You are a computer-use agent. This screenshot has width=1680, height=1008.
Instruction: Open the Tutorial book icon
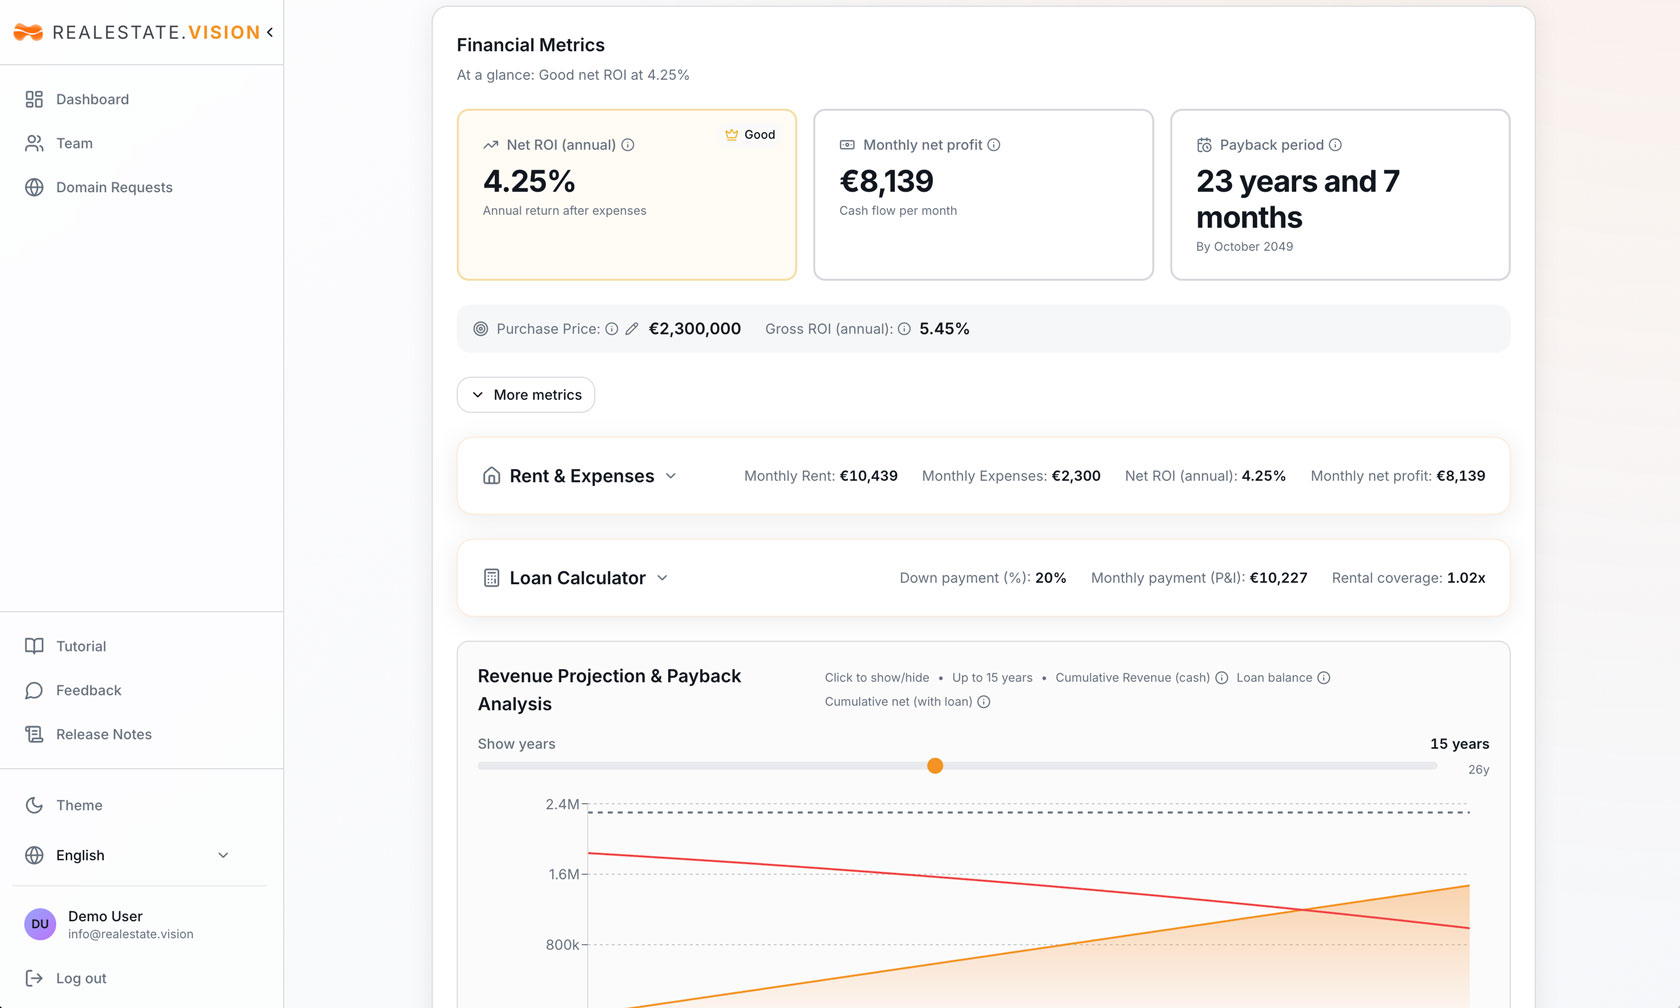(34, 646)
